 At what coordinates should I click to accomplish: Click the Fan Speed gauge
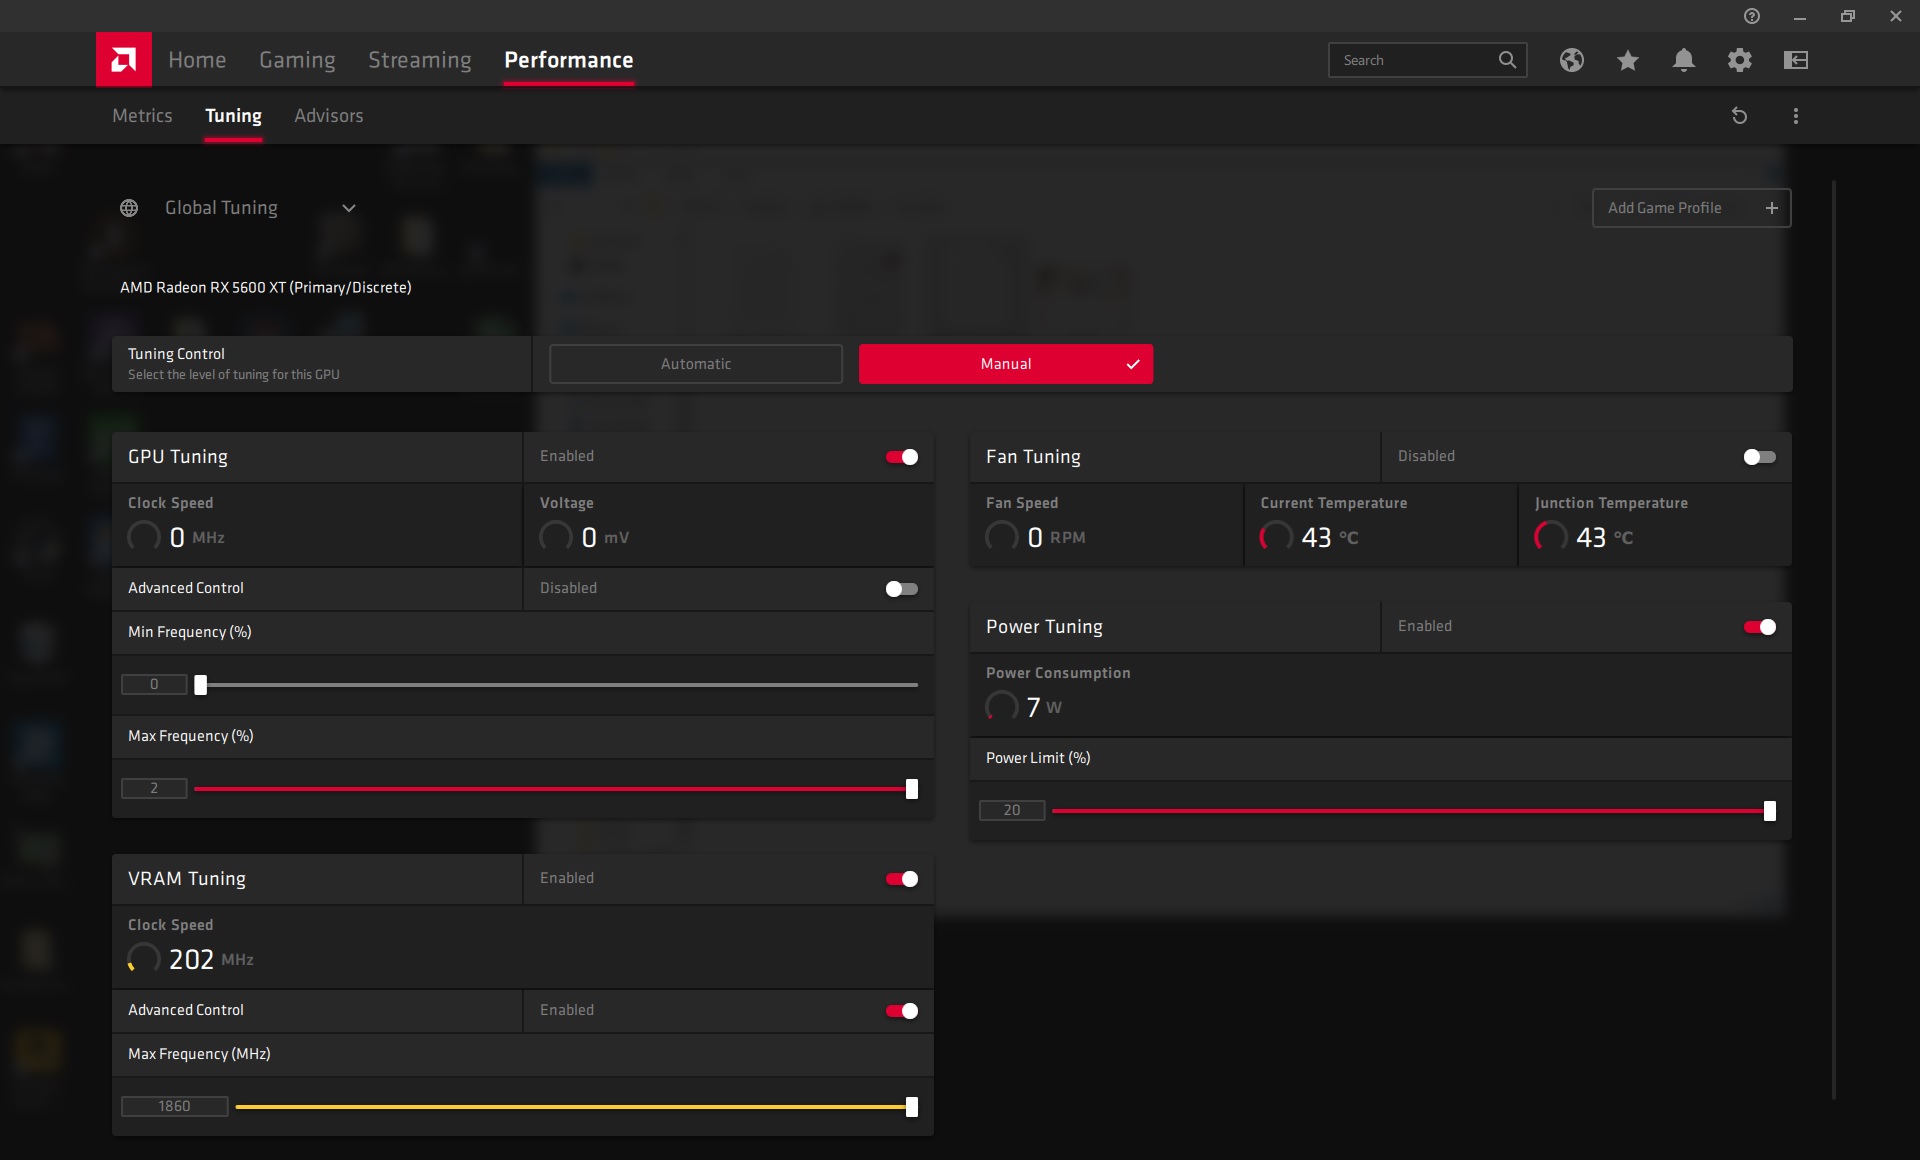click(x=1002, y=537)
